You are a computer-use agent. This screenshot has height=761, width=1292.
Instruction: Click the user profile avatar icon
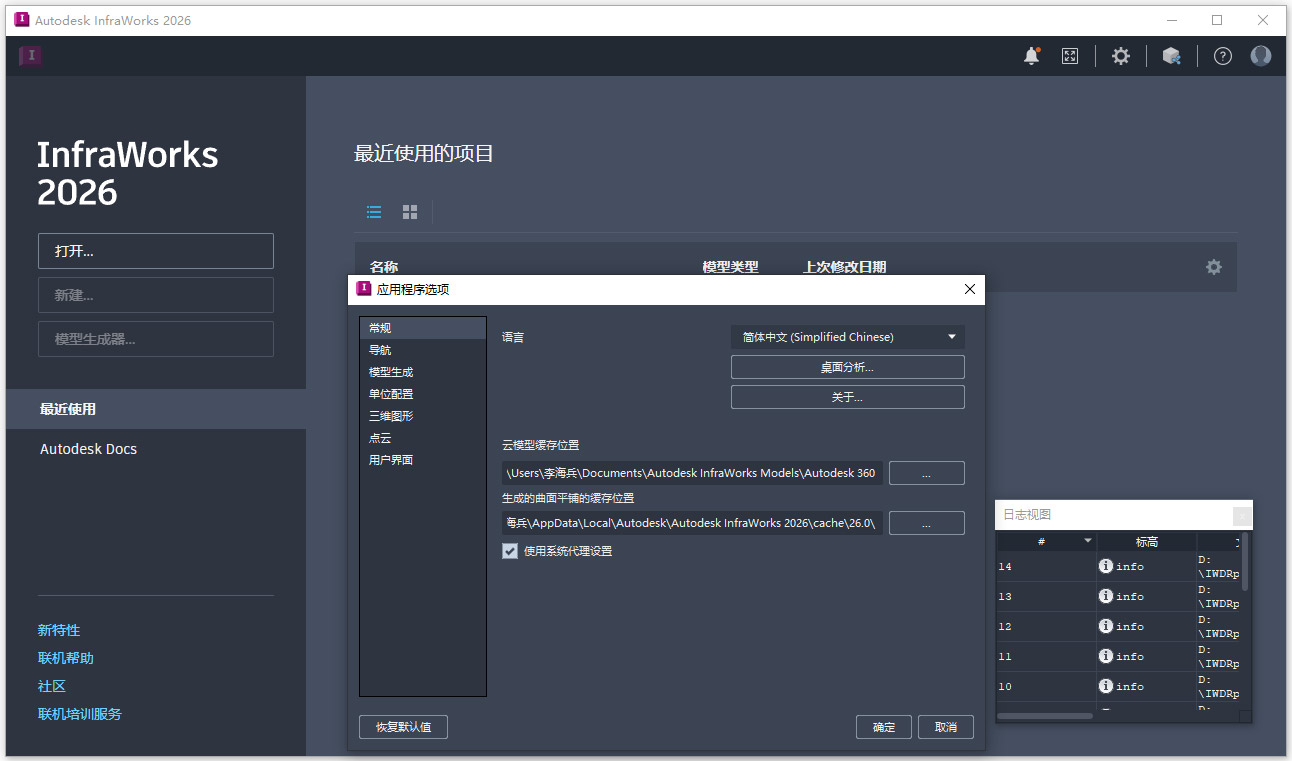pyautogui.click(x=1260, y=56)
